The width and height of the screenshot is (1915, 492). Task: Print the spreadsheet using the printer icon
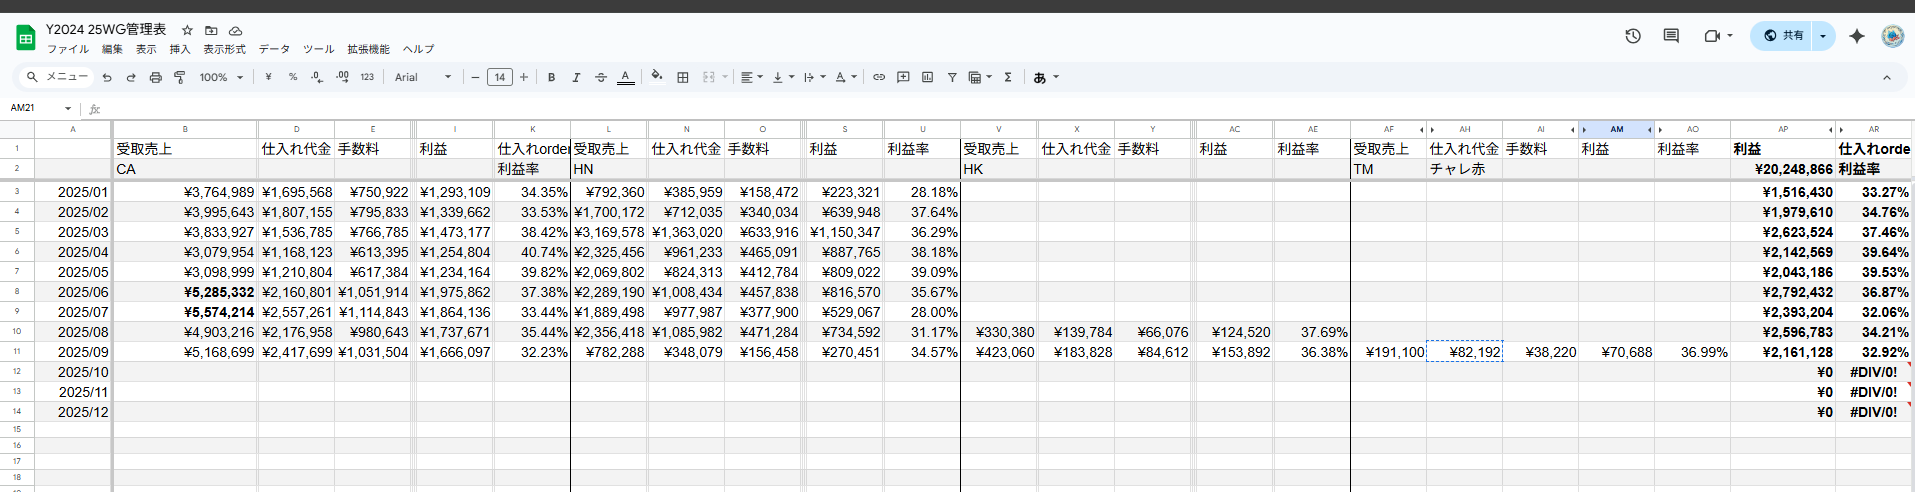pos(155,77)
